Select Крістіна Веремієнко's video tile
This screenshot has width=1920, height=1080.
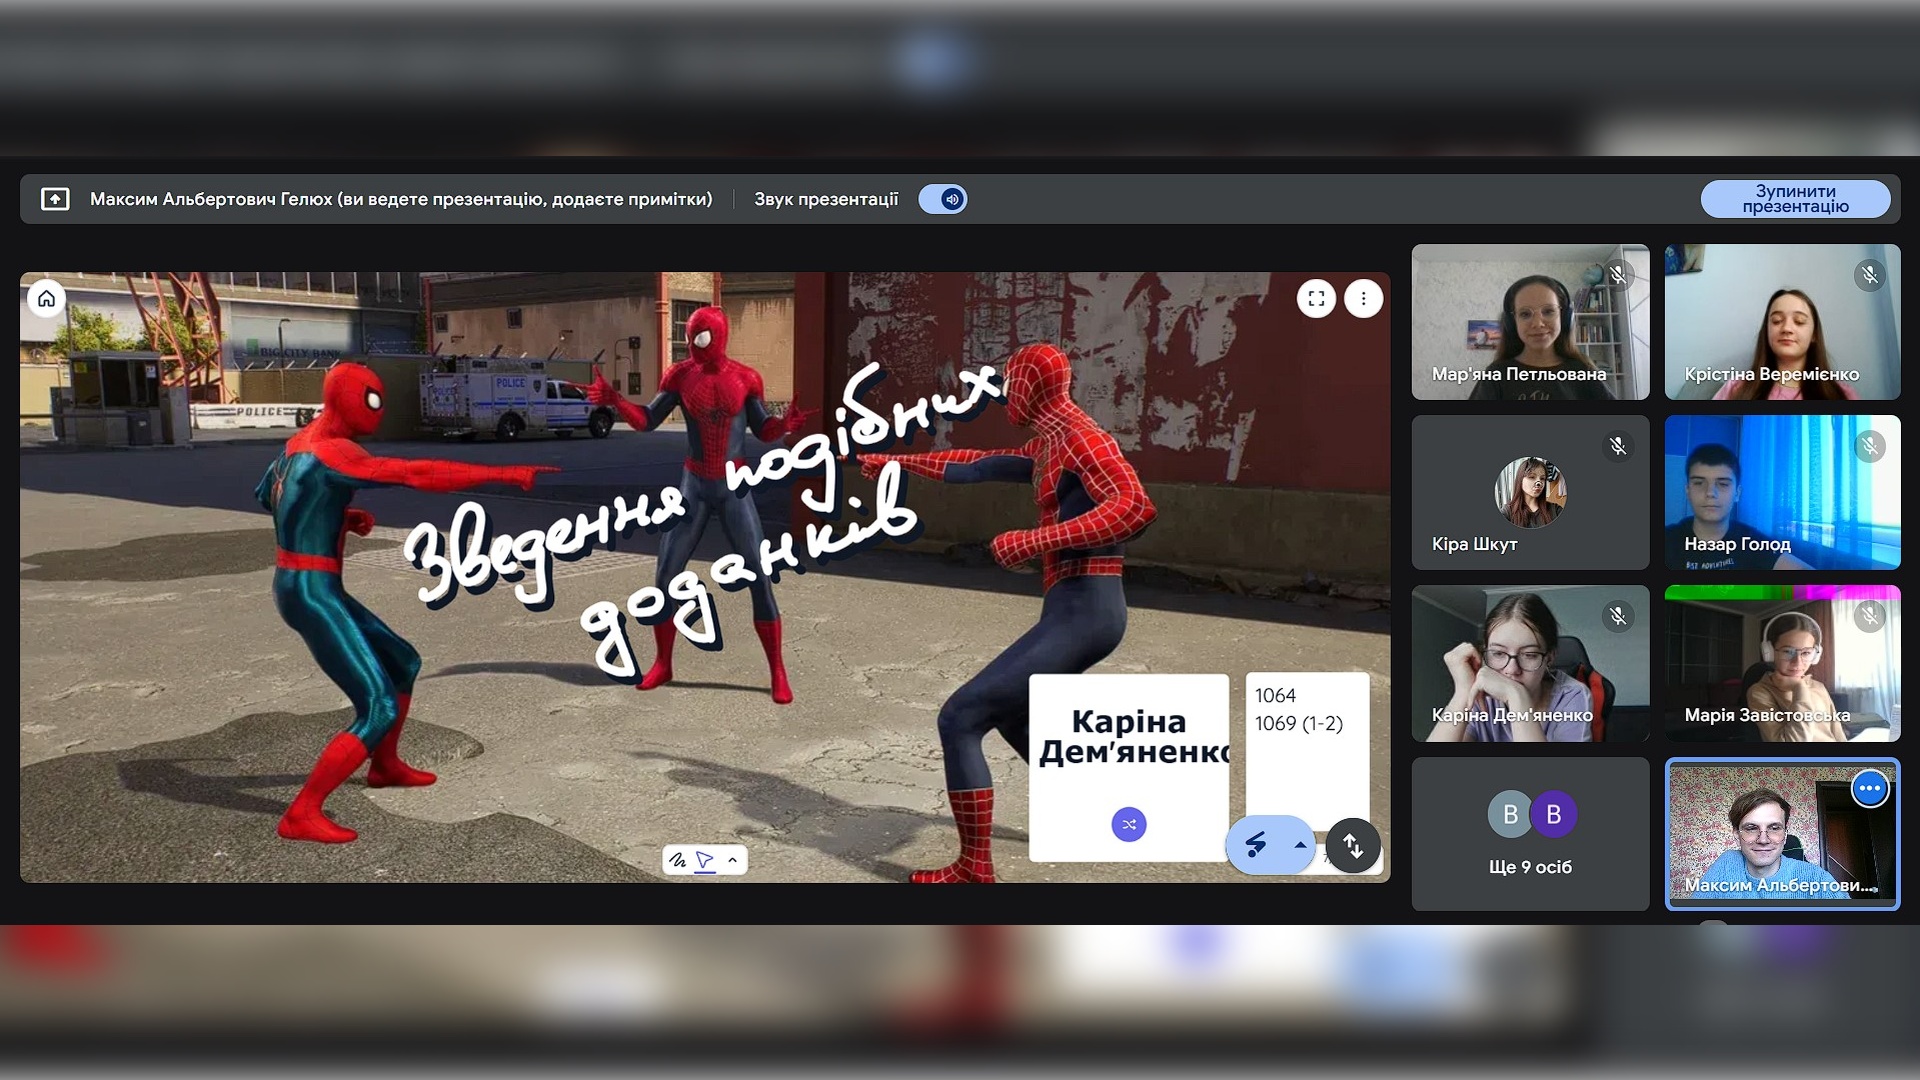pyautogui.click(x=1782, y=322)
